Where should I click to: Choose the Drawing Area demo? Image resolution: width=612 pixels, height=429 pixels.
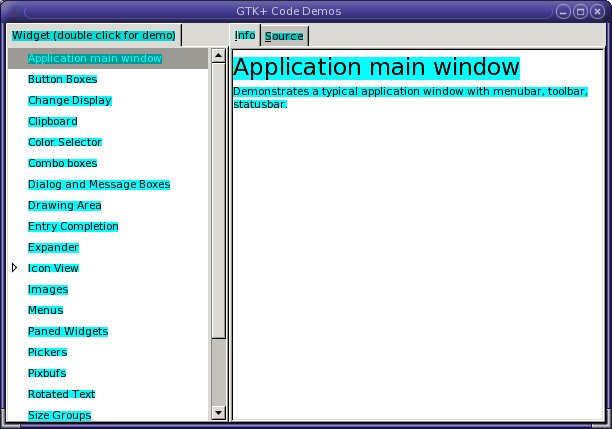coord(64,205)
